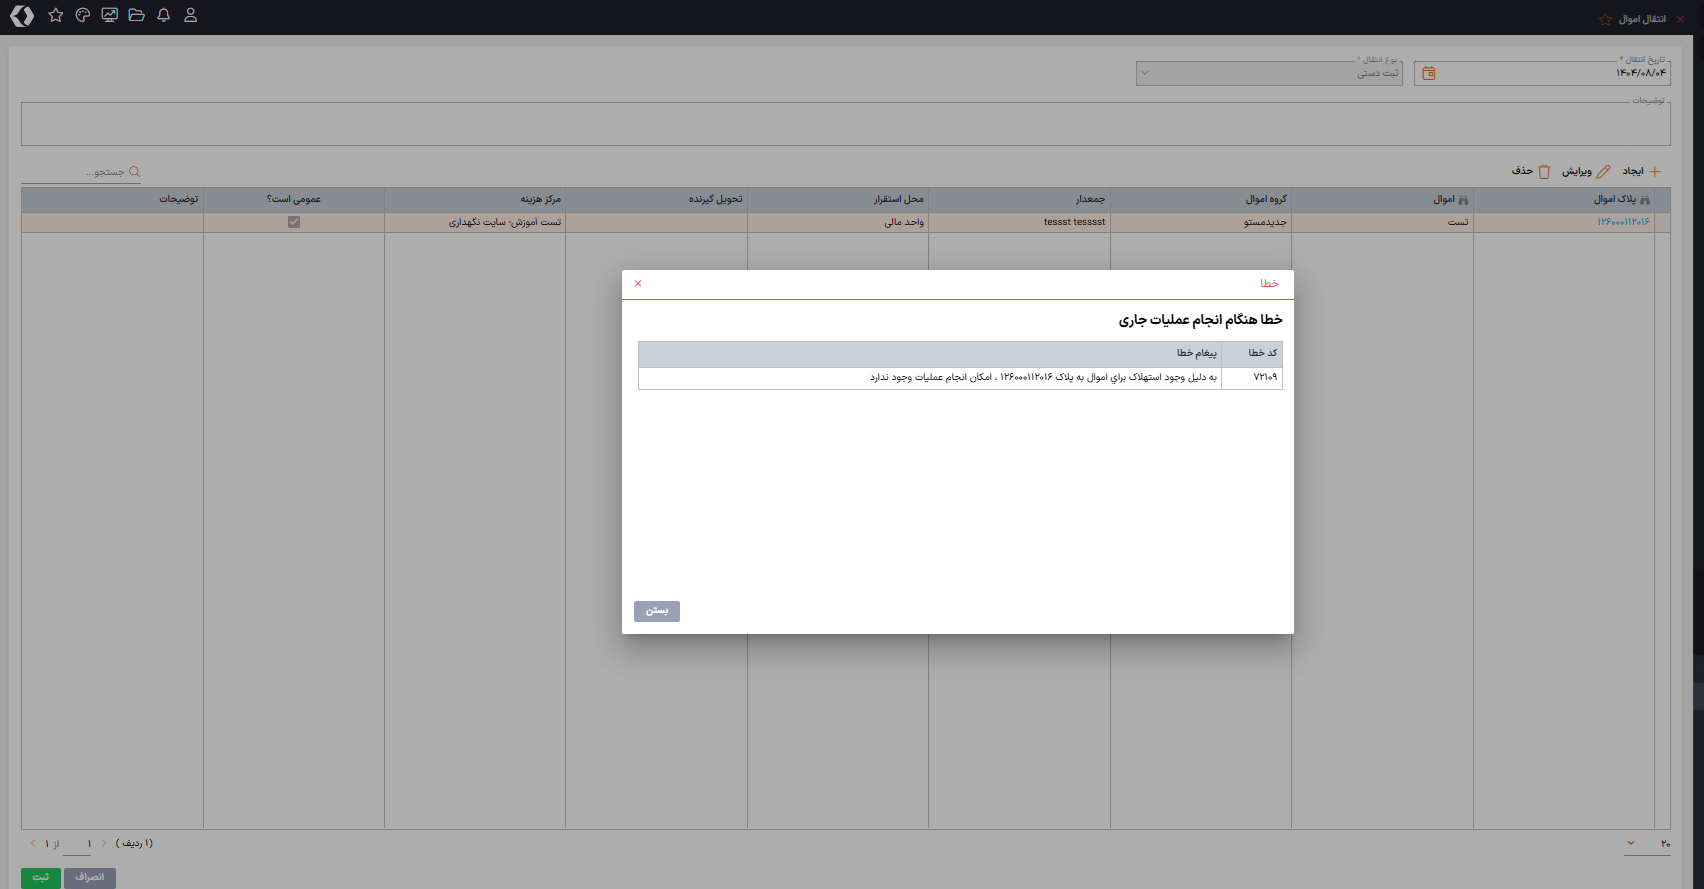Viewport: 1704px width, 889px height.
Task: Open the dashboard monitor chart icon
Action: coord(110,15)
